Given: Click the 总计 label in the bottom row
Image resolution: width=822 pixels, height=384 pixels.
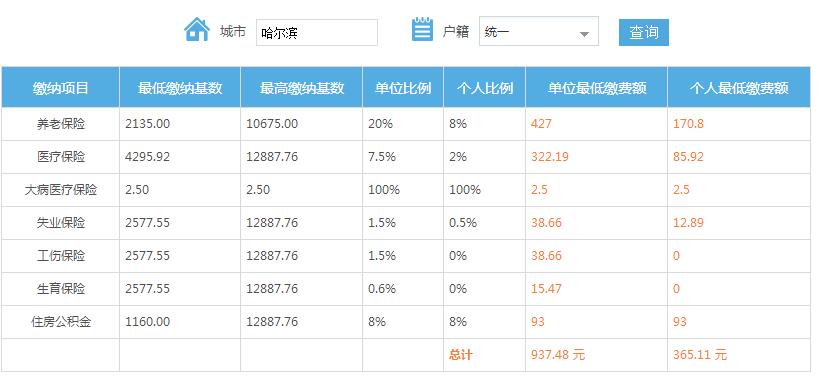Looking at the screenshot, I should (461, 355).
